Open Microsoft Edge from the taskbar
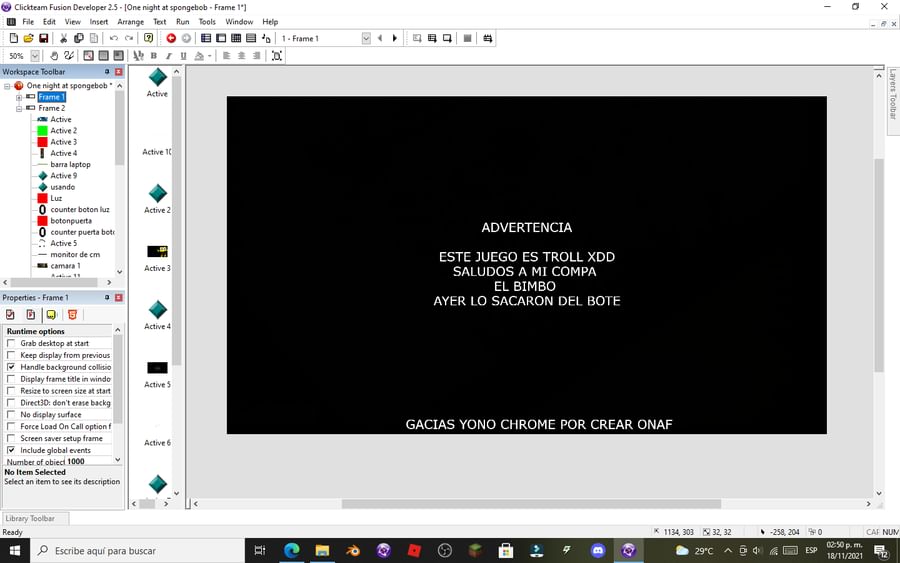Screen dimensions: 900x563 (292, 550)
